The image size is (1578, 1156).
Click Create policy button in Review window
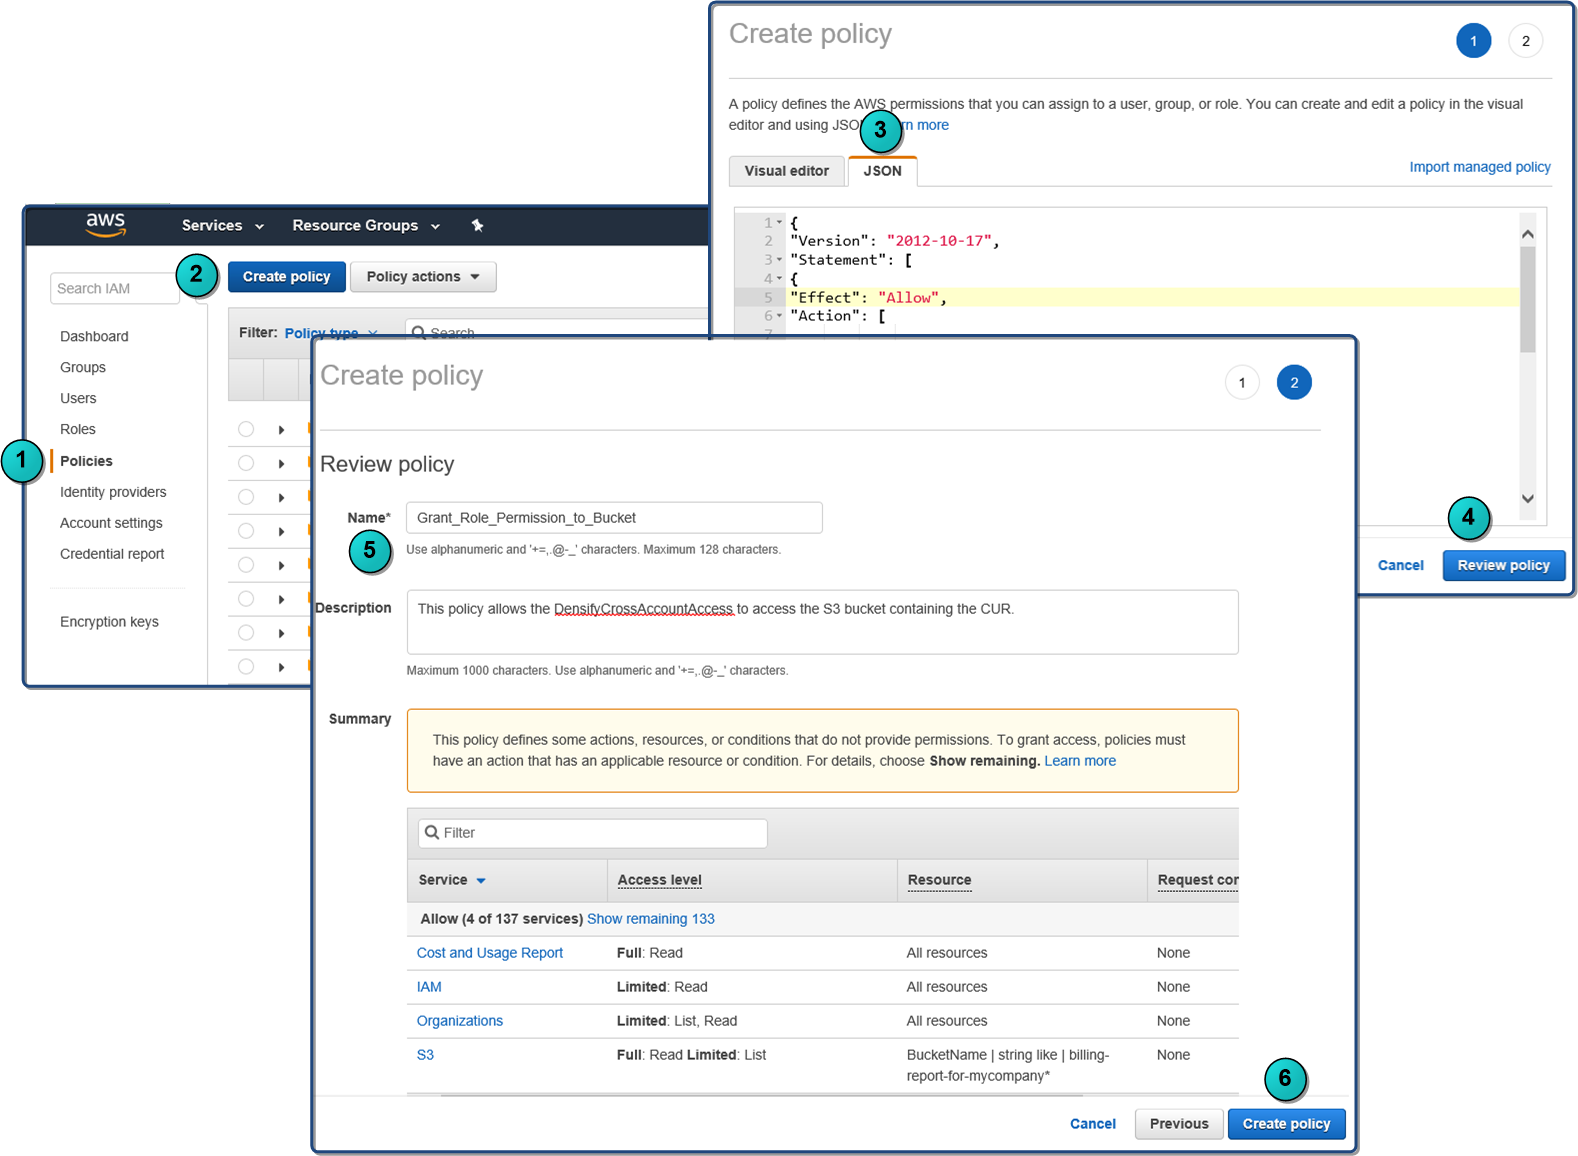[x=1286, y=1124]
